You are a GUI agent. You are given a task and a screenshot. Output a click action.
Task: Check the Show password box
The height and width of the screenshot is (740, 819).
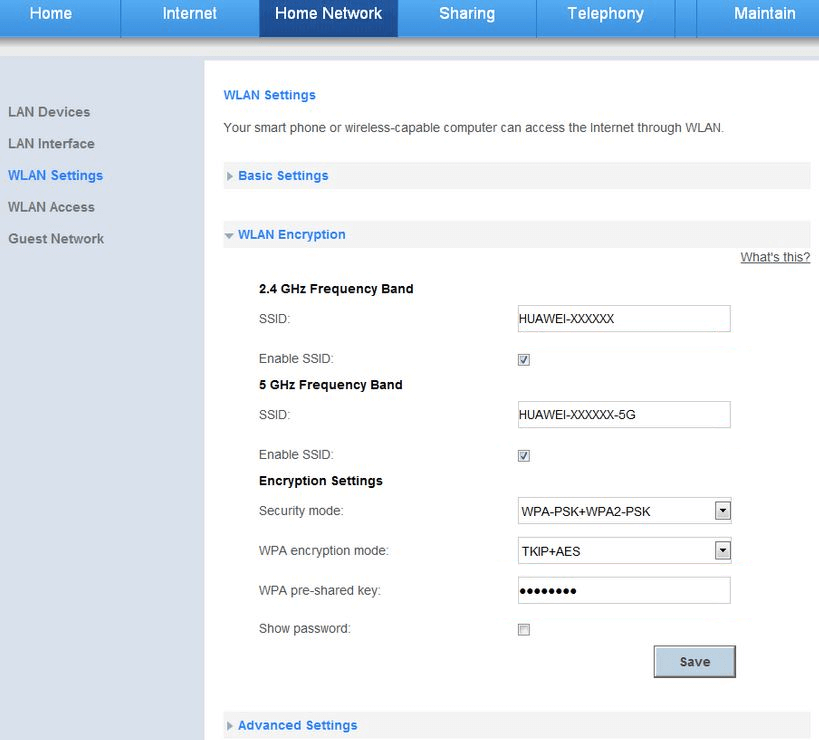[524, 630]
